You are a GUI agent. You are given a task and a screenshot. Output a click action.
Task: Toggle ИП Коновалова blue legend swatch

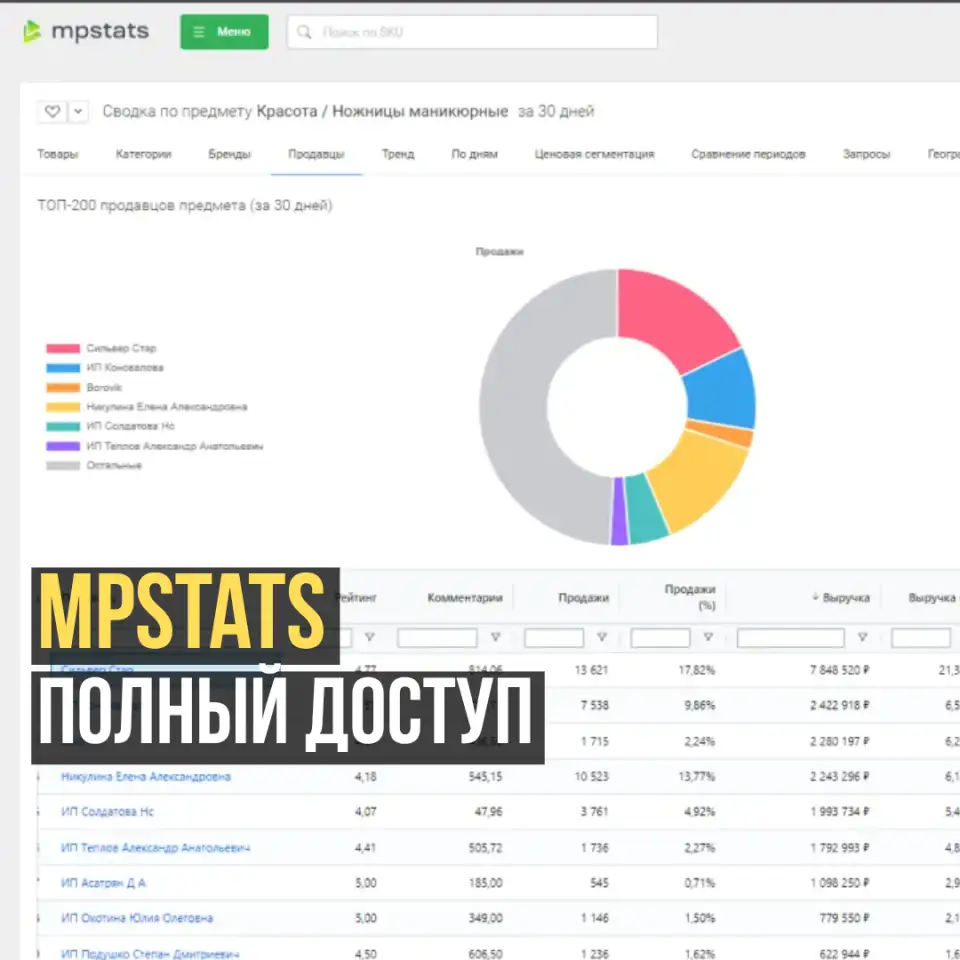63,368
